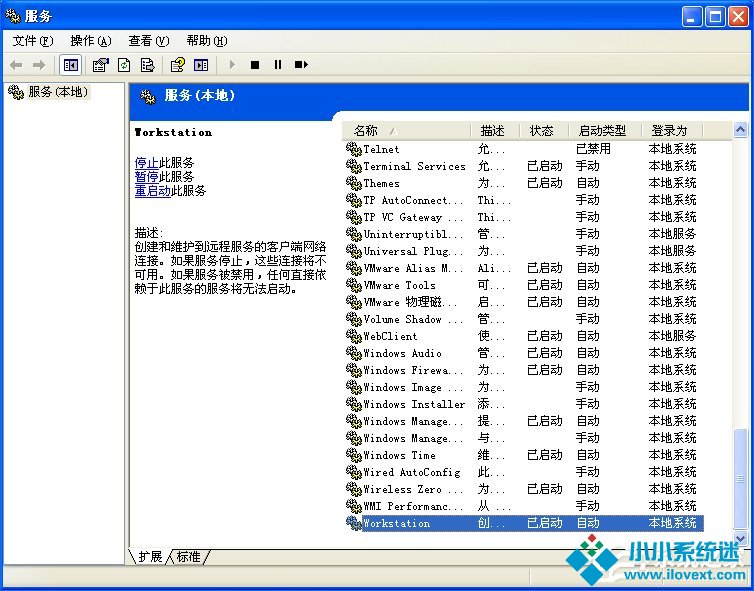Open the 帮助(H) menu
754x591 pixels.
pos(207,41)
